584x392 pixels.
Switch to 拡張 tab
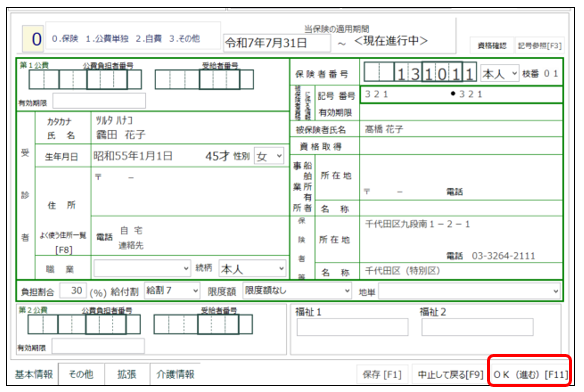pos(127,374)
